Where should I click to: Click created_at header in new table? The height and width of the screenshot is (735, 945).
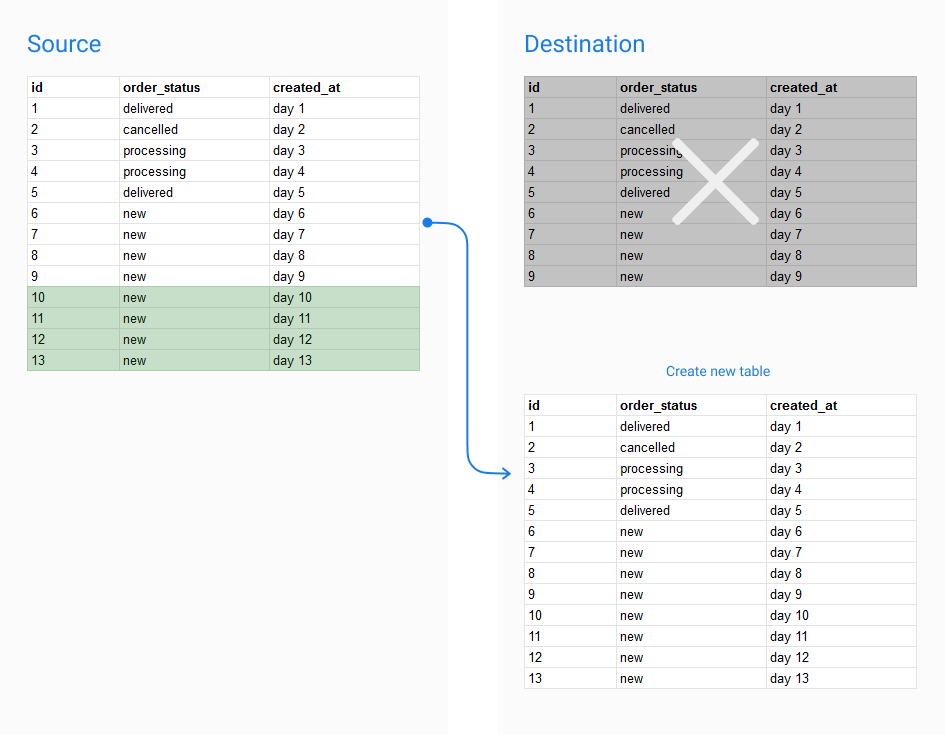[841, 405]
